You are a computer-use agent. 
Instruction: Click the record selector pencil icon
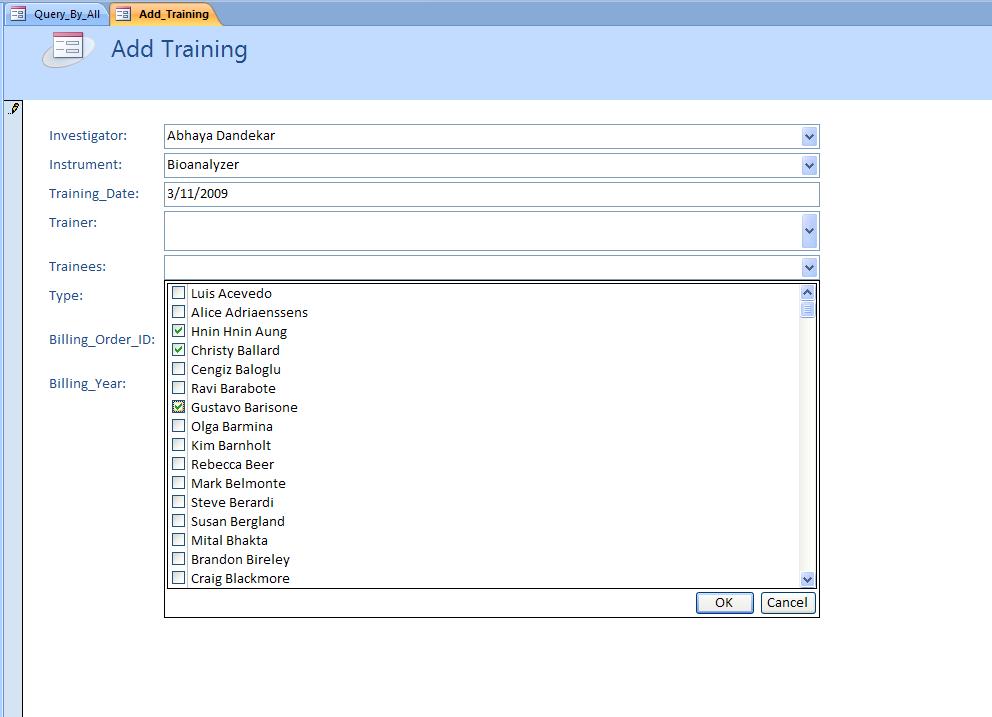[14, 109]
